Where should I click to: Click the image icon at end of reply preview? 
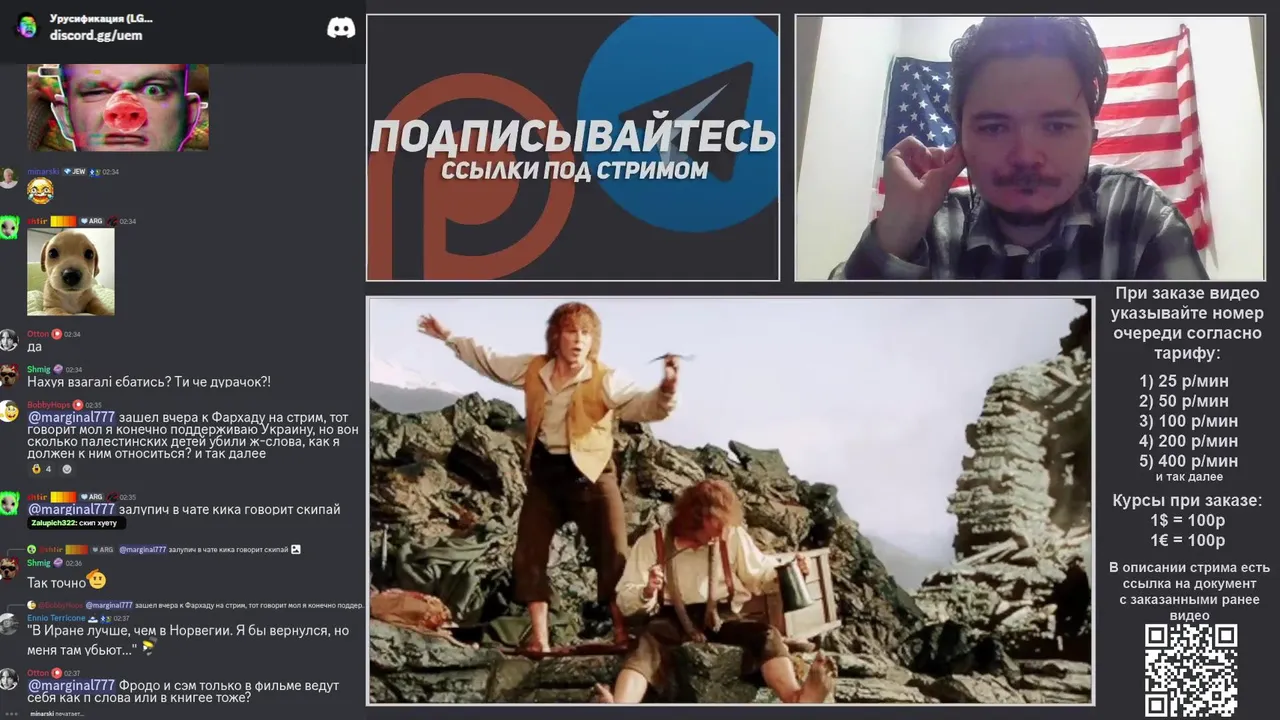[296, 550]
